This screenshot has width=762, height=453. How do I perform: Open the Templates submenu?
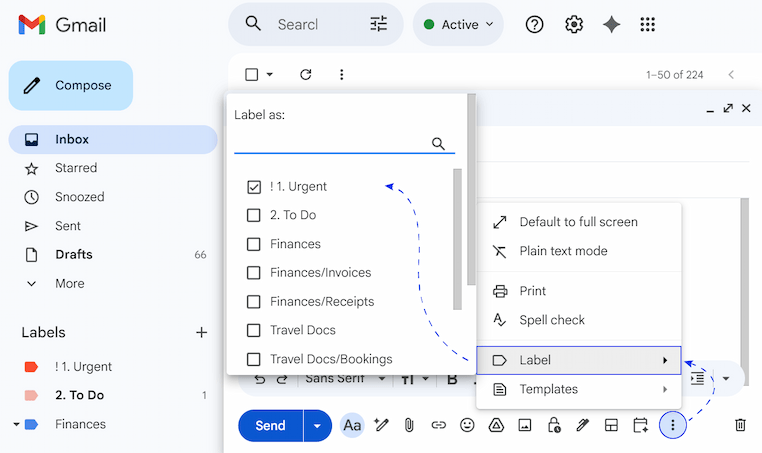point(579,389)
